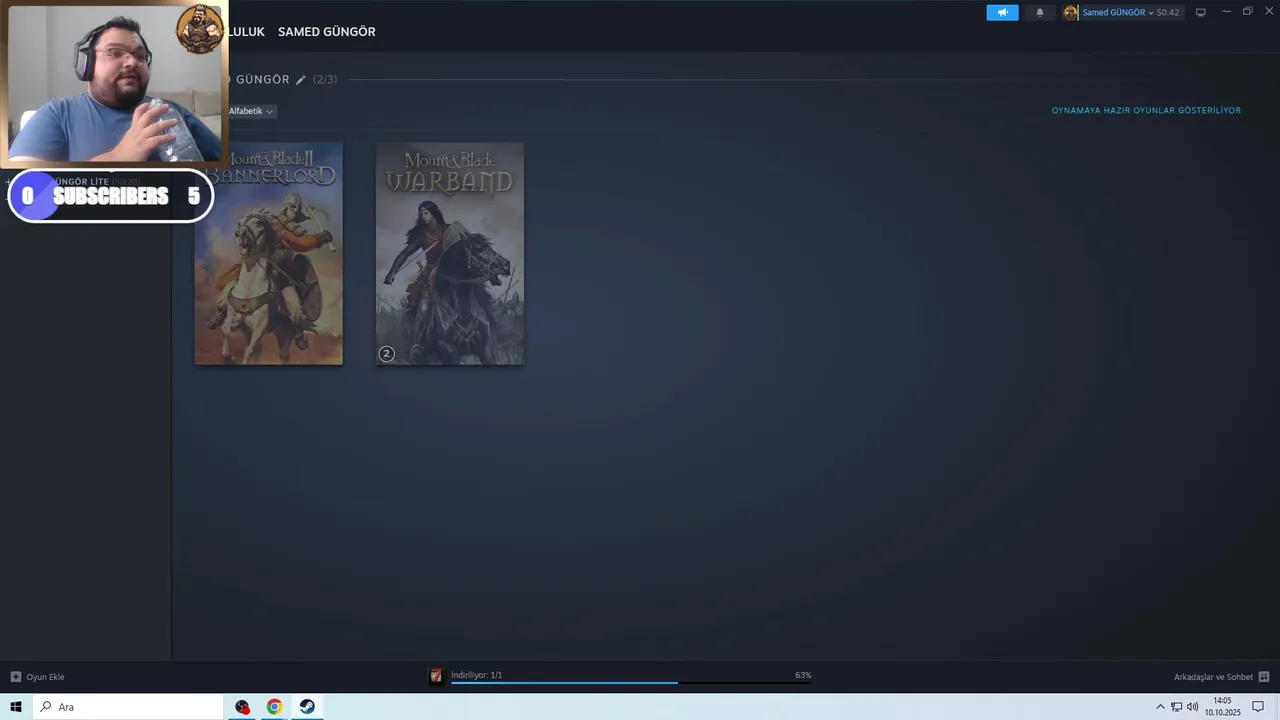
Task: Click the Steam taskbar icon
Action: coord(307,707)
